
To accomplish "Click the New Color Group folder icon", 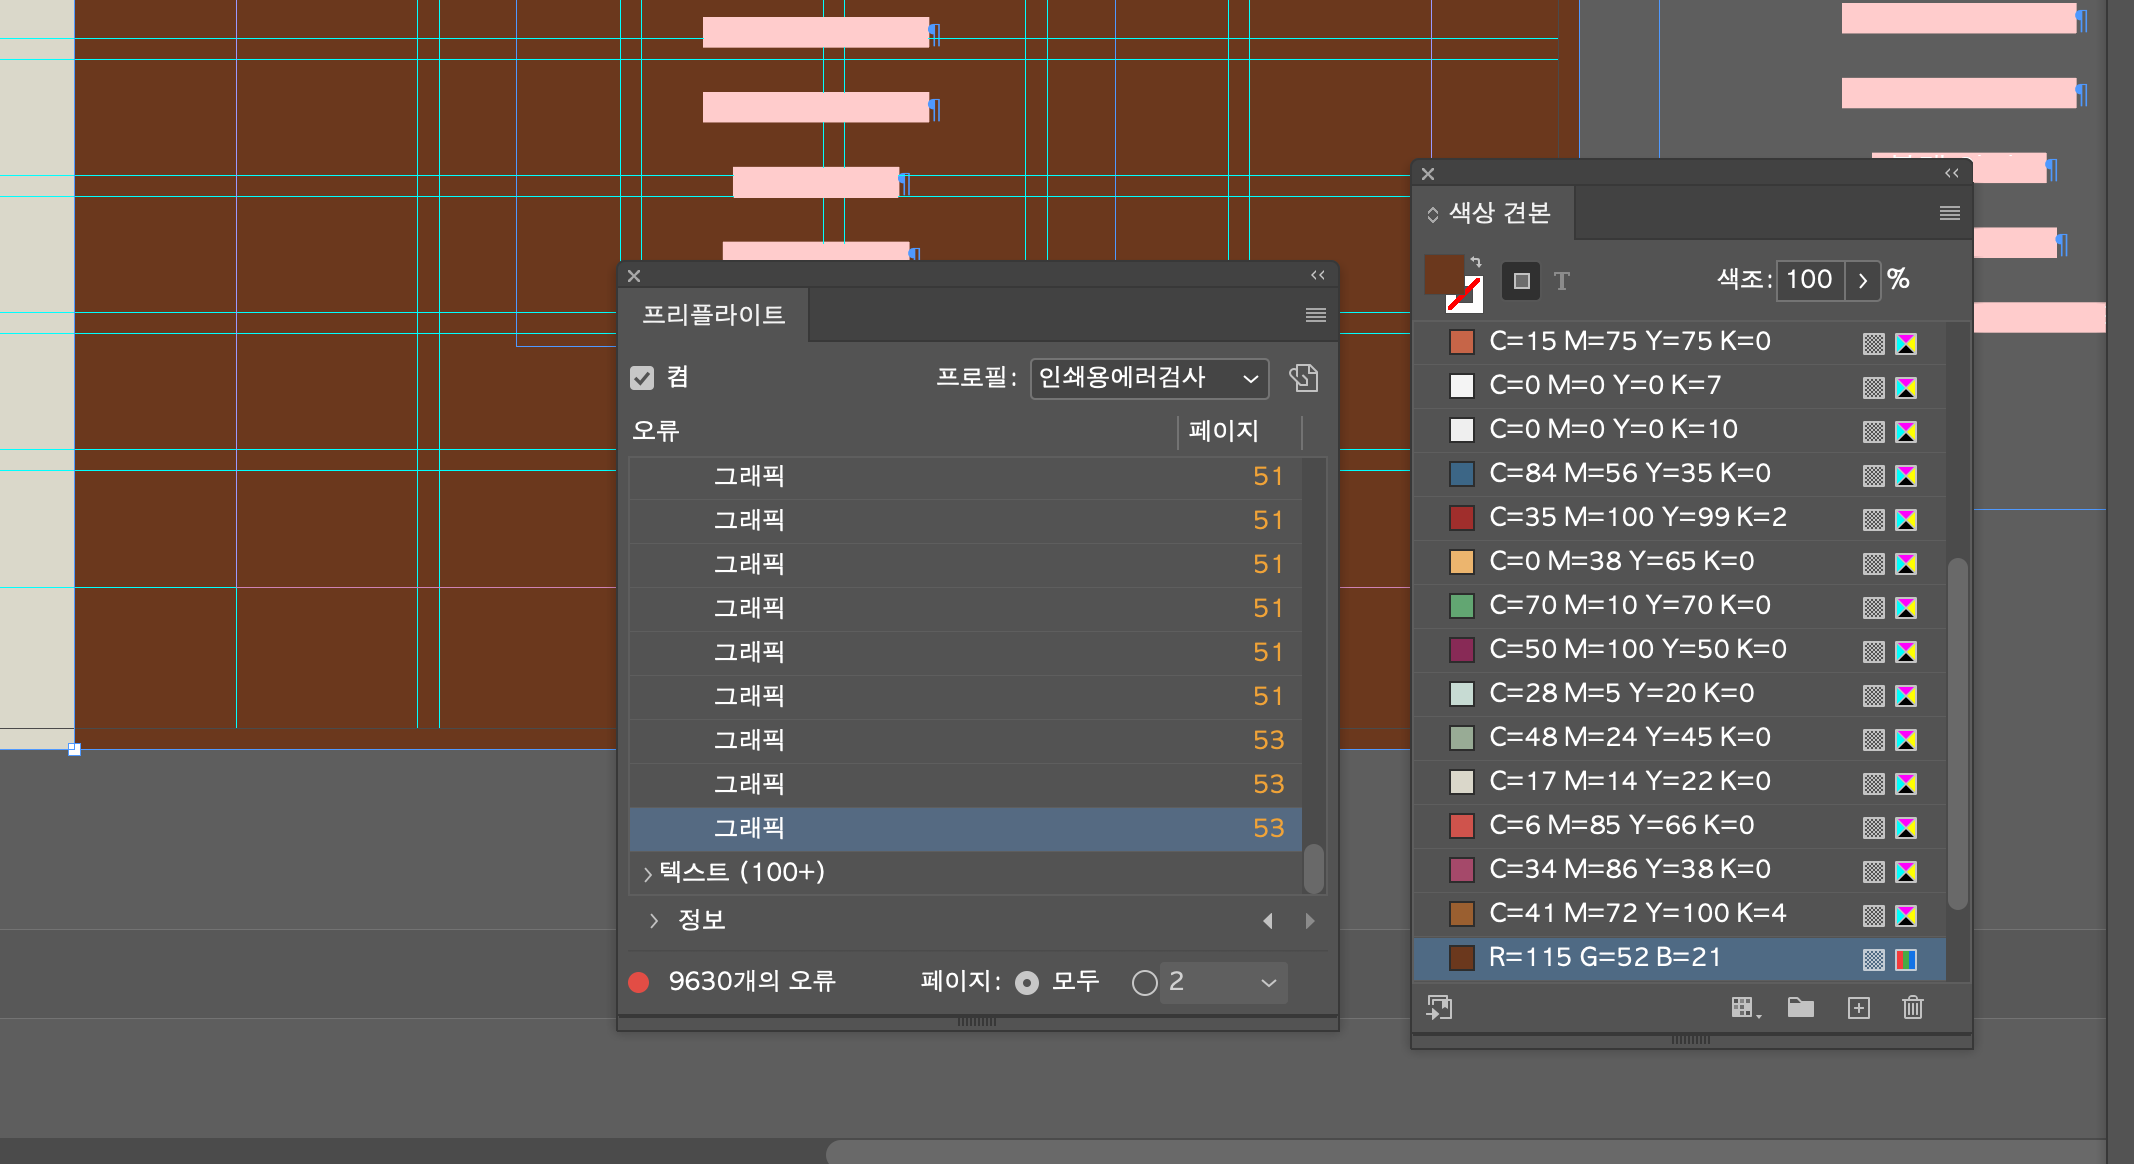I will point(1800,1008).
